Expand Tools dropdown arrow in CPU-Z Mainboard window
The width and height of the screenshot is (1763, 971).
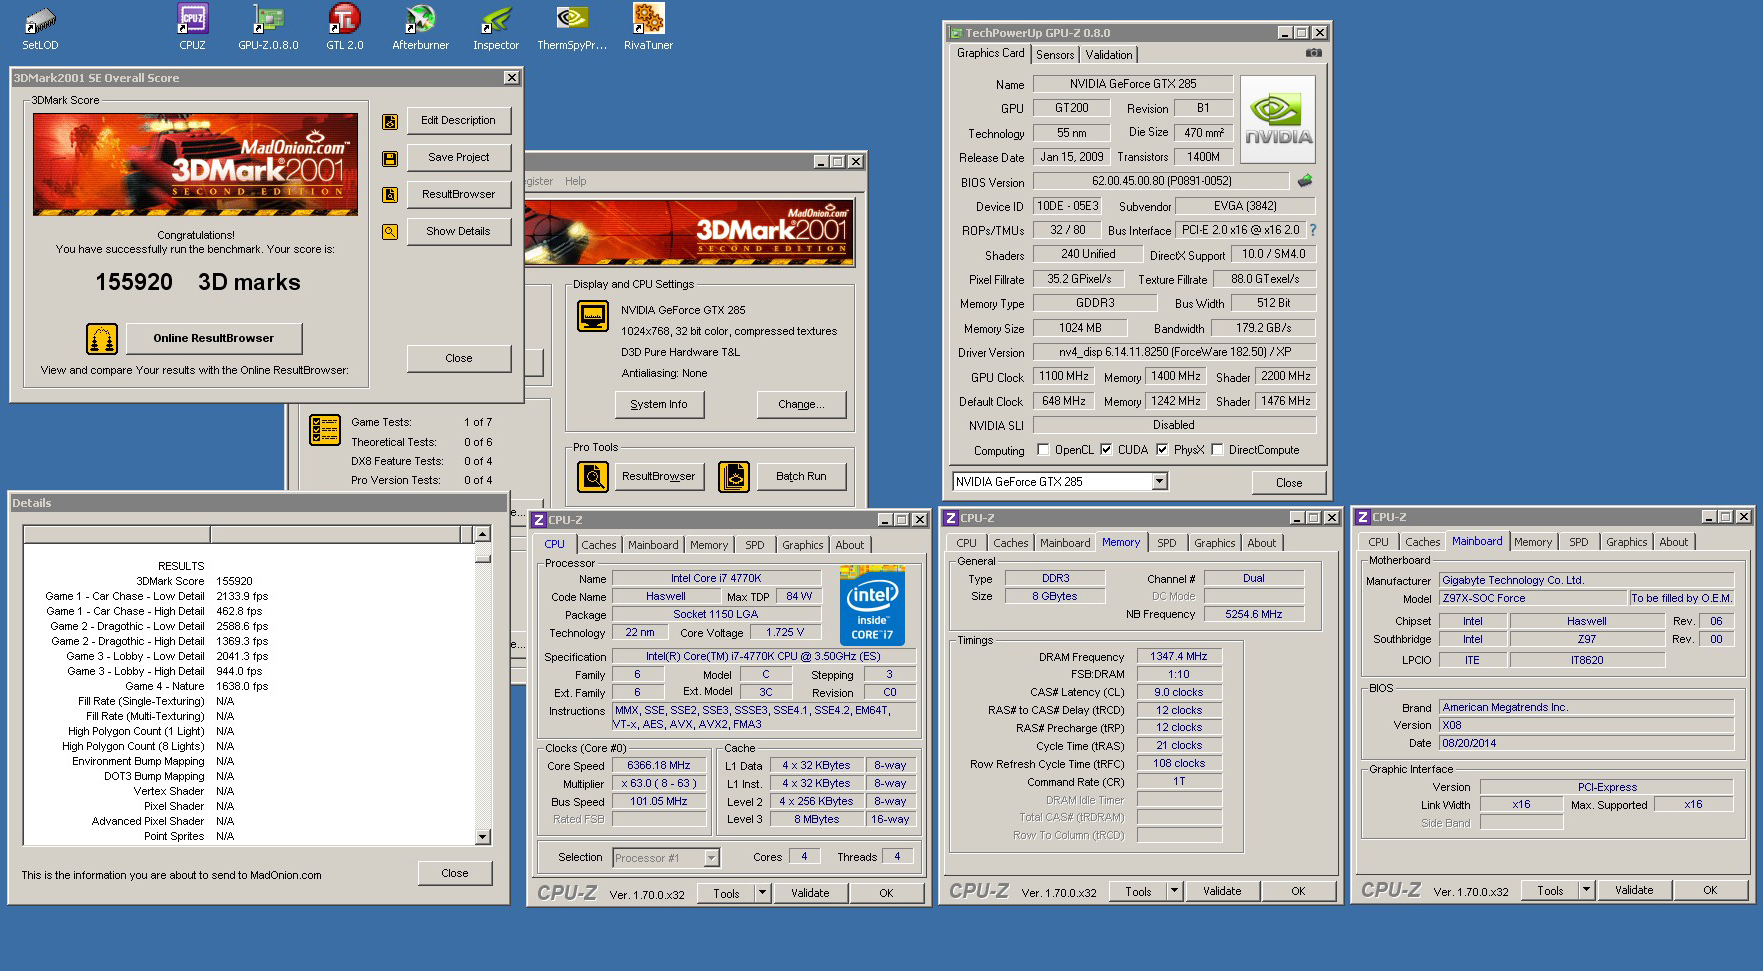(x=1587, y=890)
